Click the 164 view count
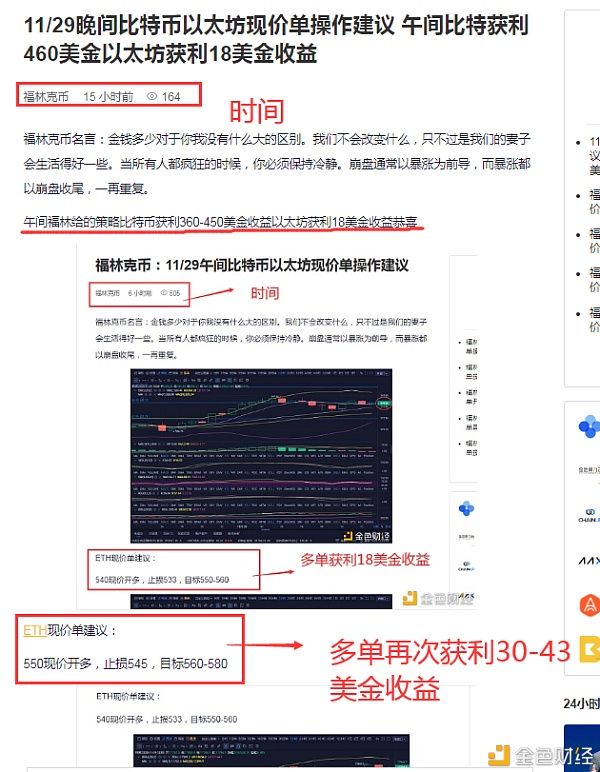The height and width of the screenshot is (772, 600). coord(171,96)
